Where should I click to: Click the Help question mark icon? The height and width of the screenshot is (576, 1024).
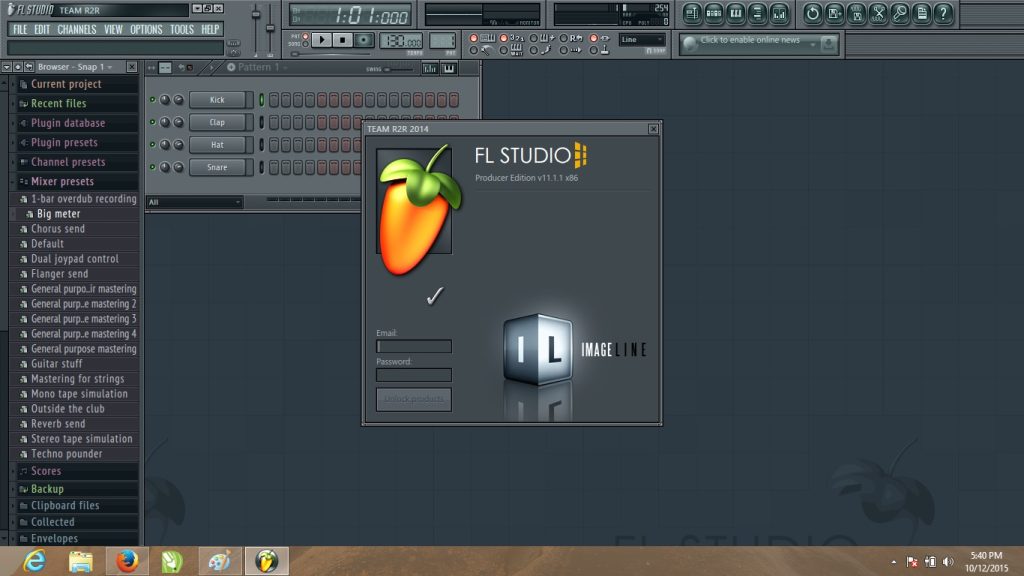942,12
